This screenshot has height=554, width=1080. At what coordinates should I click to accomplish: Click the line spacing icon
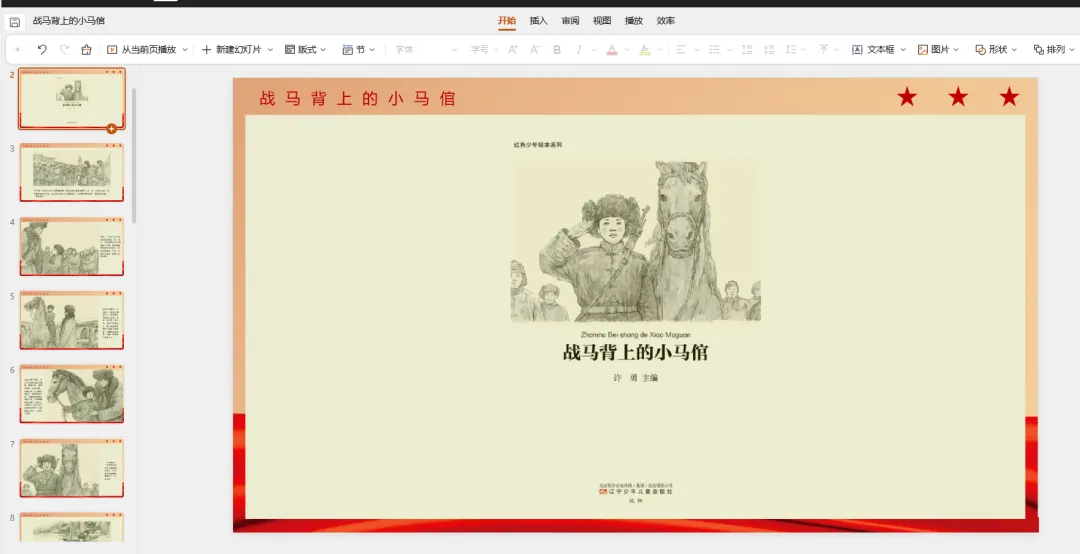coord(791,50)
